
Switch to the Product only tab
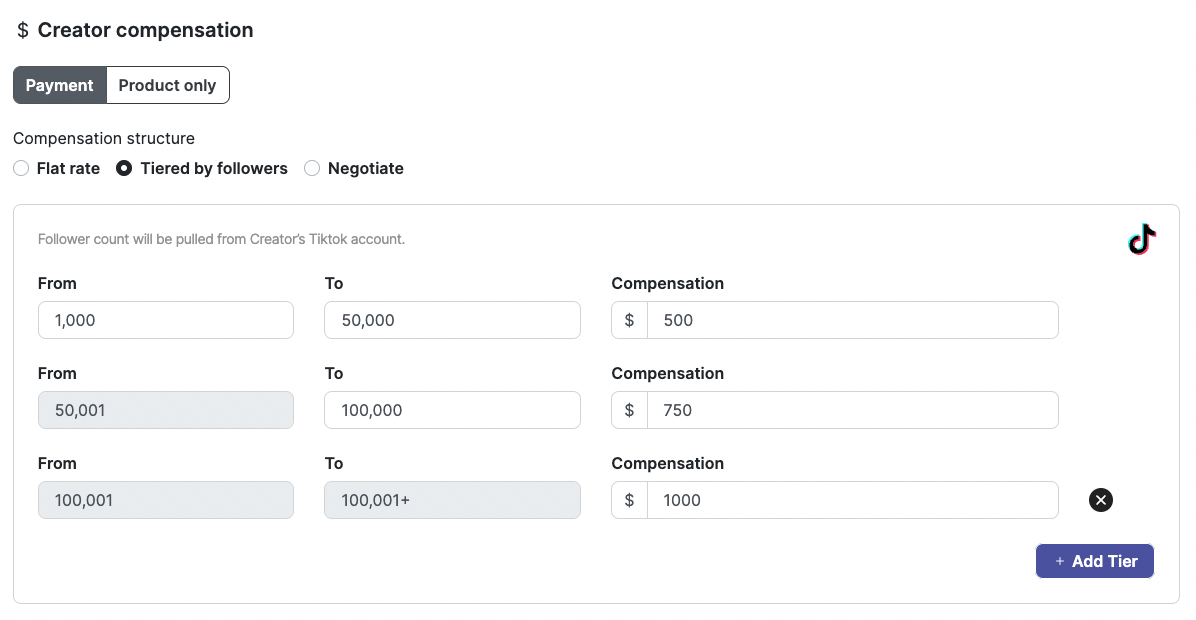click(x=167, y=85)
